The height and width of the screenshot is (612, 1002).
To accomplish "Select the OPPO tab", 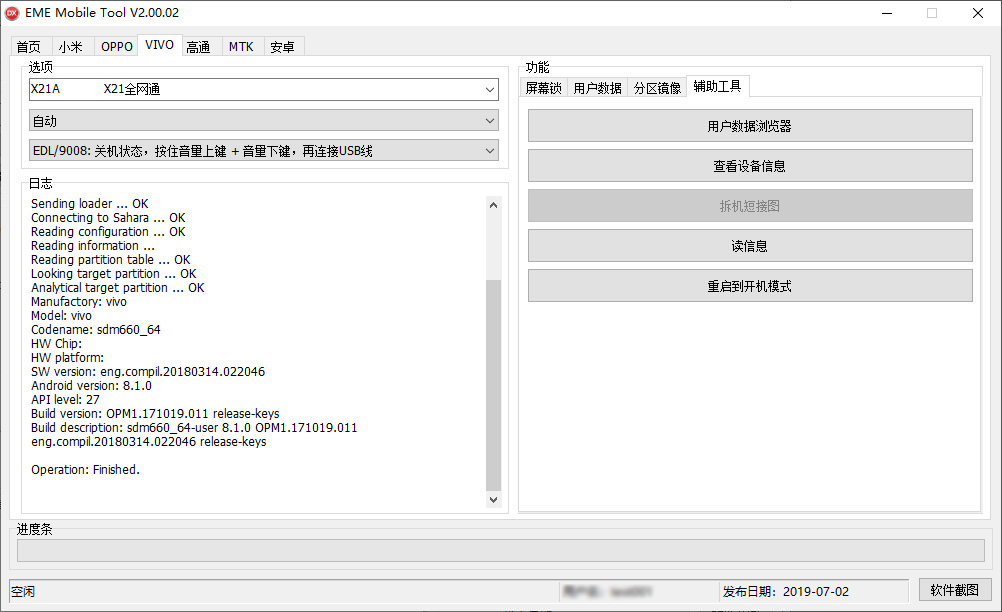I will (x=116, y=47).
